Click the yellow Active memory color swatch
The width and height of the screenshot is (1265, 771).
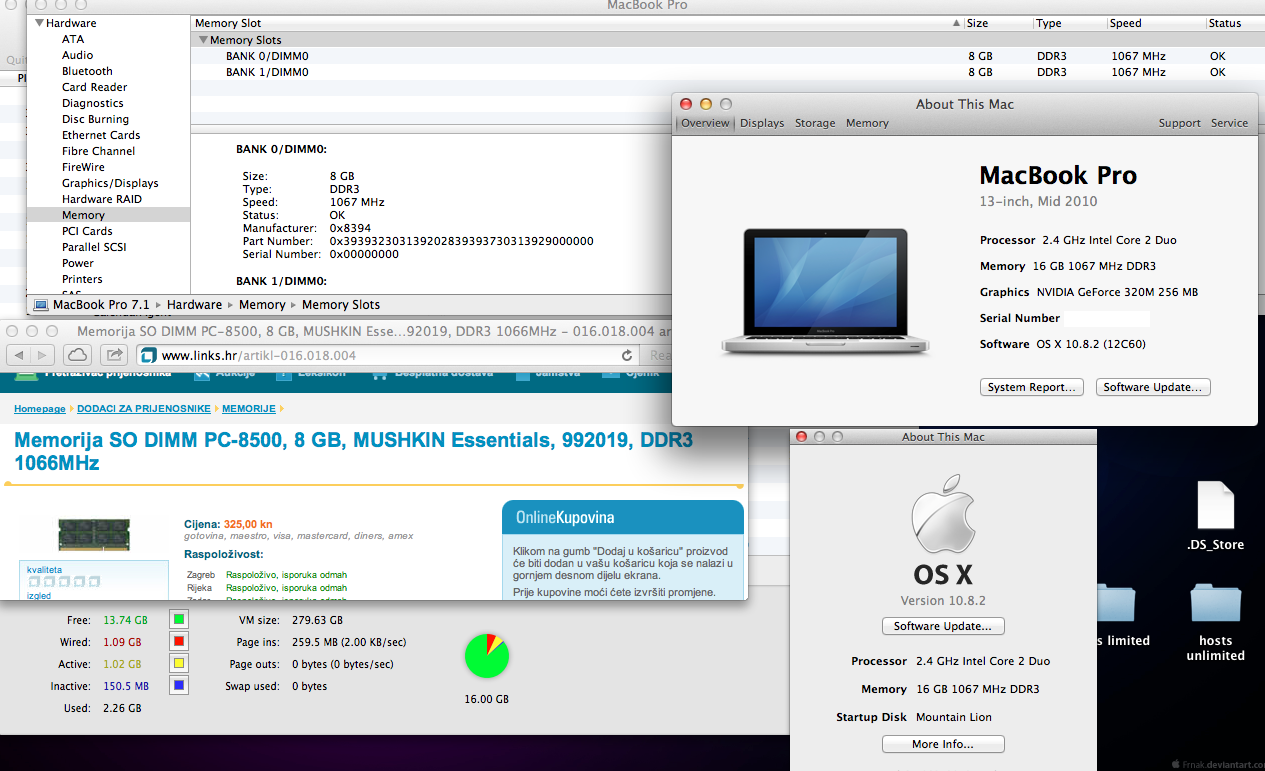(x=179, y=664)
